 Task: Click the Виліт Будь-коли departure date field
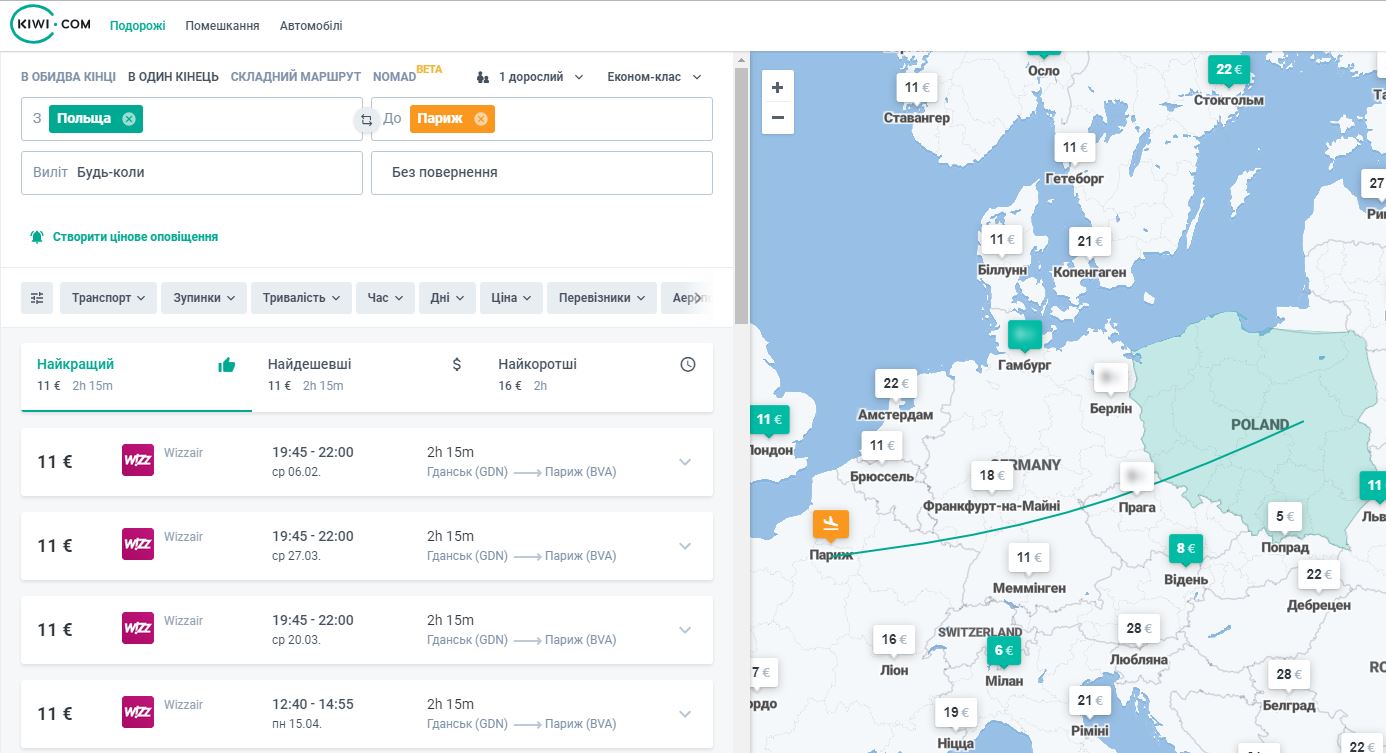[192, 172]
